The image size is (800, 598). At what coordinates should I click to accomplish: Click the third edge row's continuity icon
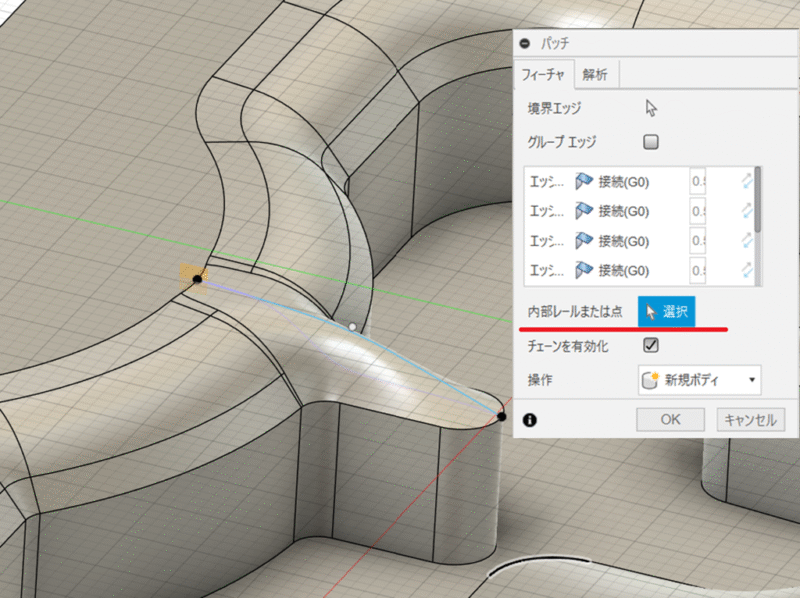tap(582, 241)
